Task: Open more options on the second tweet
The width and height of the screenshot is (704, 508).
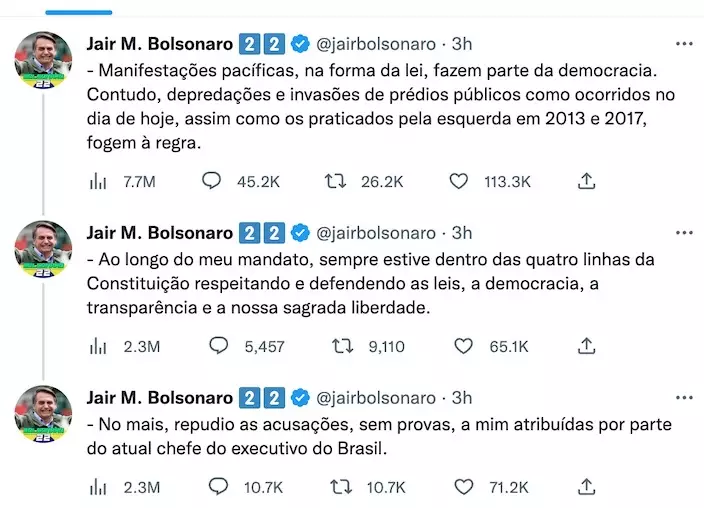Action: point(684,233)
